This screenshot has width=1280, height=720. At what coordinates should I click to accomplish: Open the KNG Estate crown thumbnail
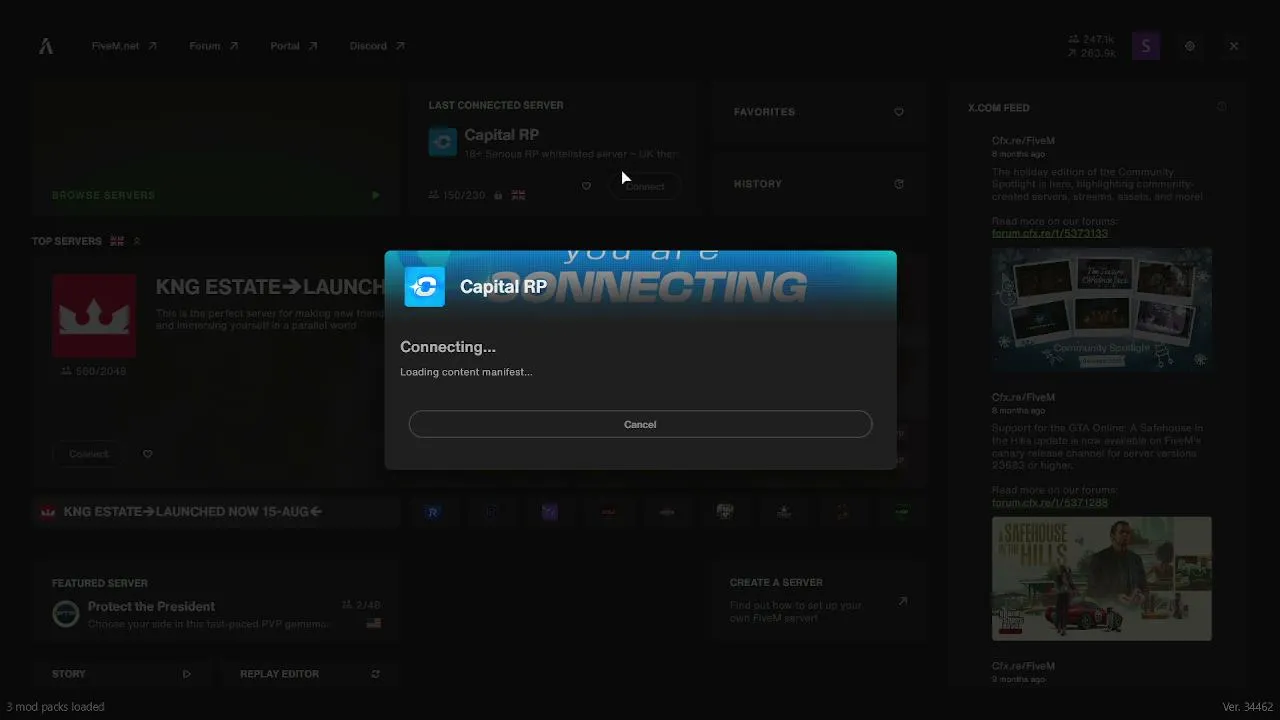click(94, 316)
